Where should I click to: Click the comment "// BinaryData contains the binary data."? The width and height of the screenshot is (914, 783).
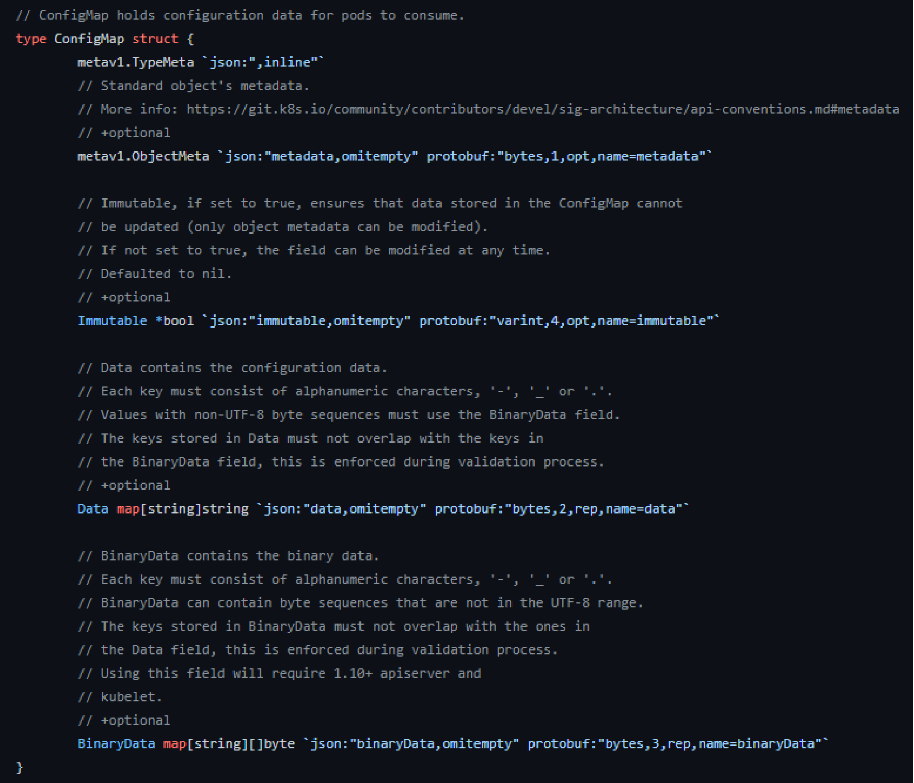228,556
